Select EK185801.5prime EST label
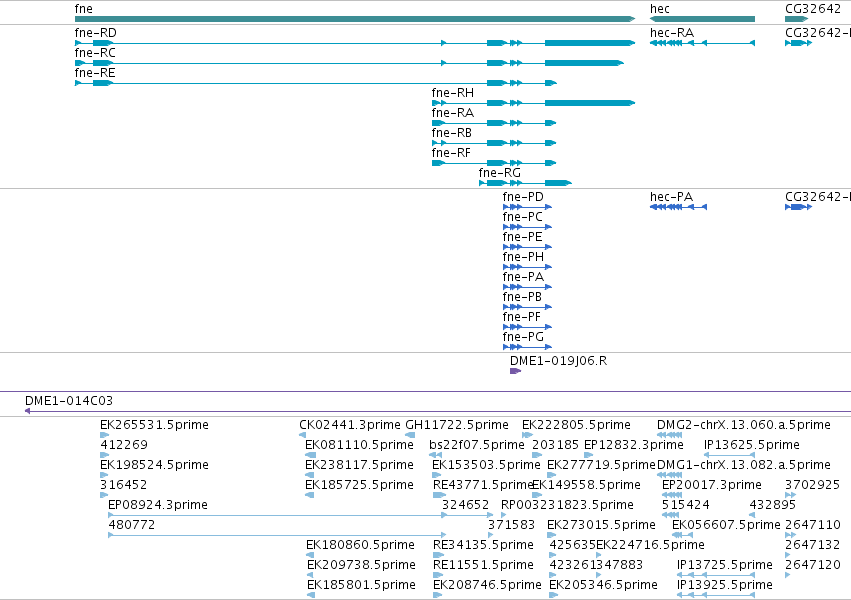This screenshot has height=600, width=851. [x=361, y=585]
